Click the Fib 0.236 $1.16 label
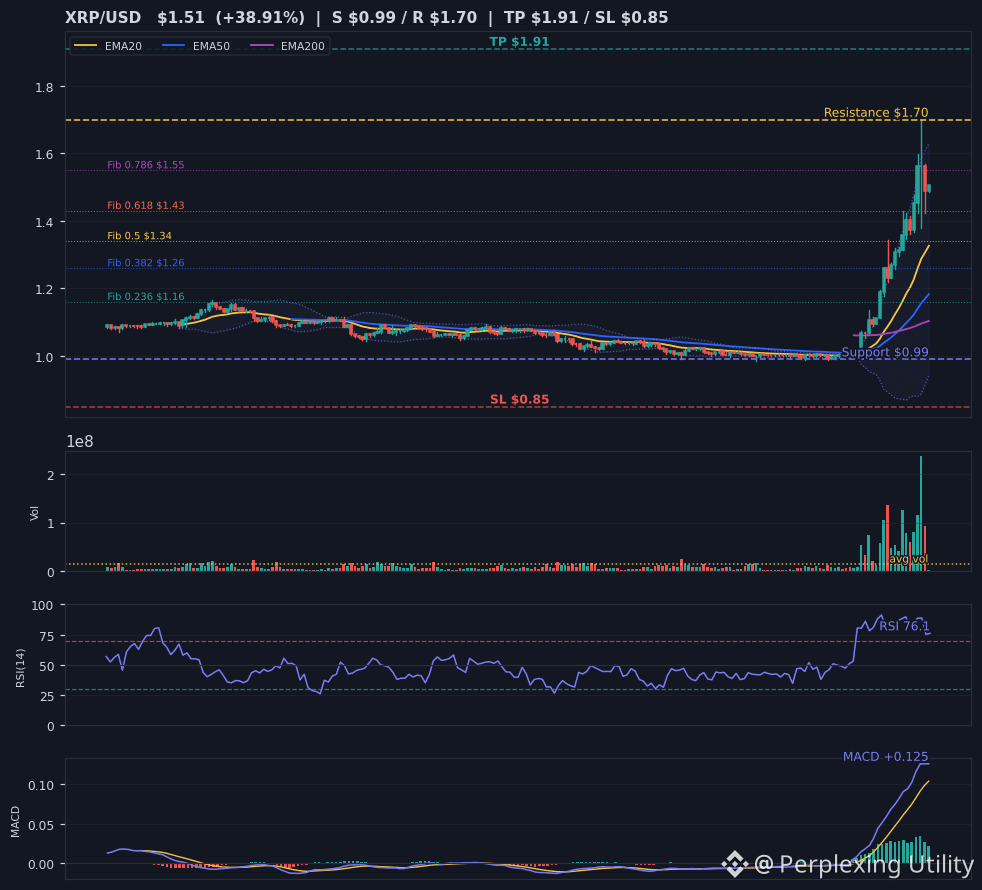982x890 pixels. (145, 297)
